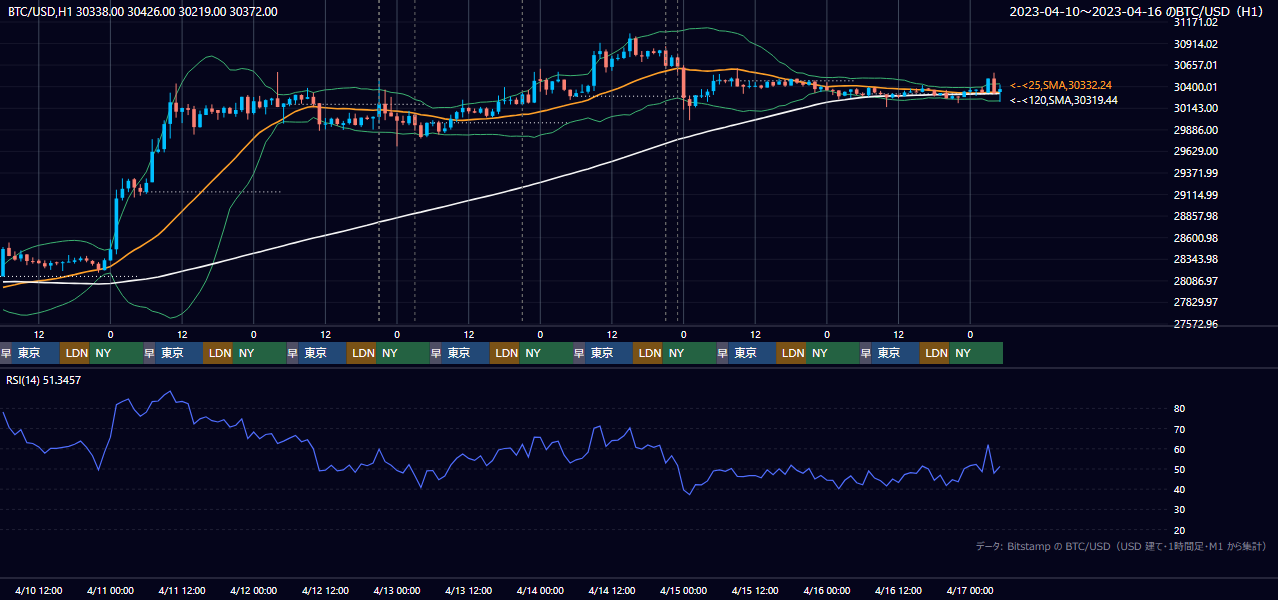Click RSI scale value 20
1278x600 pixels.
tap(1180, 530)
